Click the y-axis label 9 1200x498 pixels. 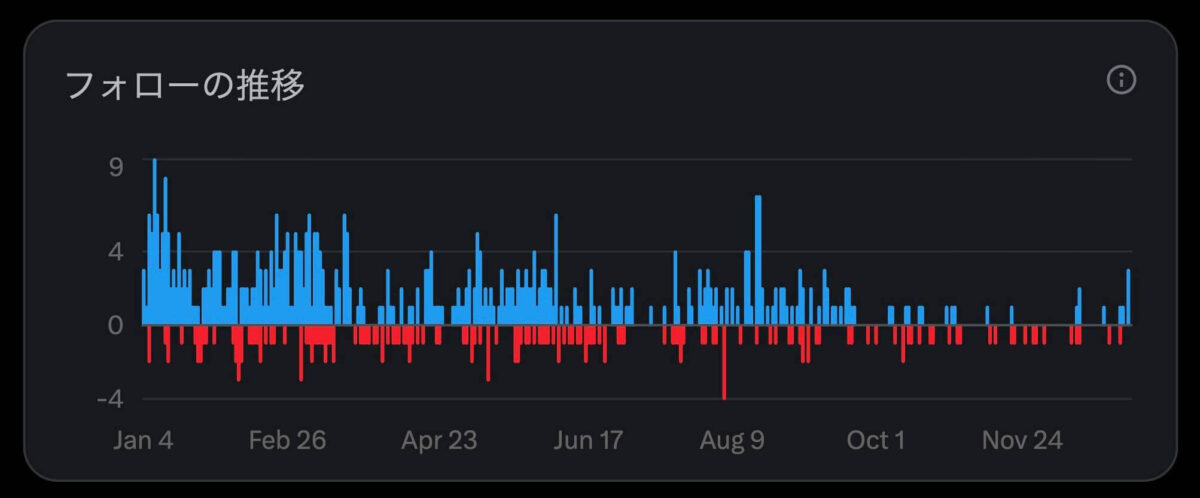(116, 167)
